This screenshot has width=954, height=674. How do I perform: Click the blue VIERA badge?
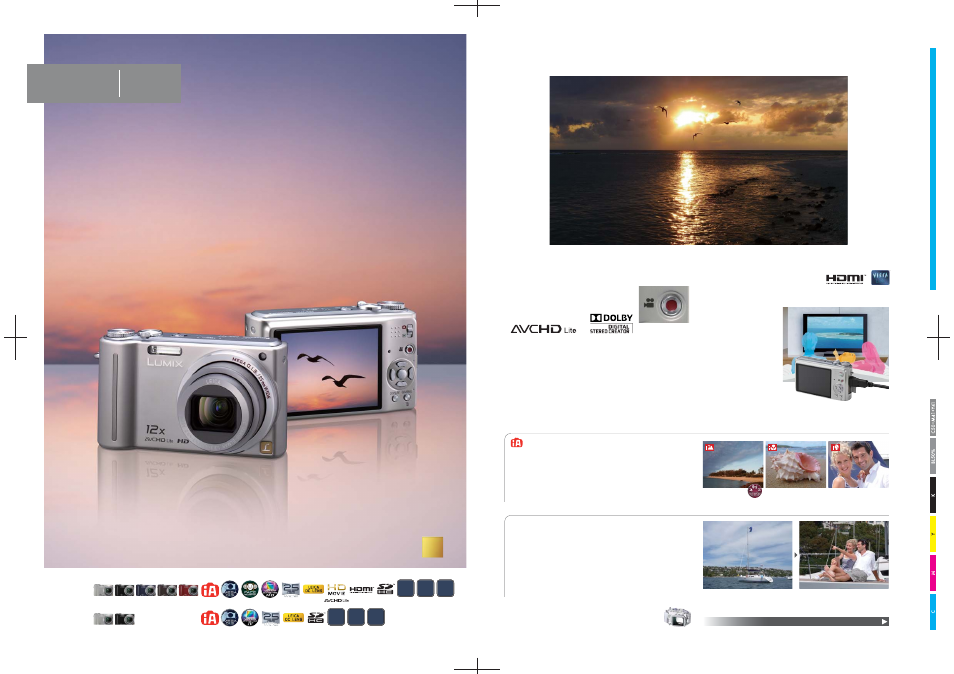880,277
